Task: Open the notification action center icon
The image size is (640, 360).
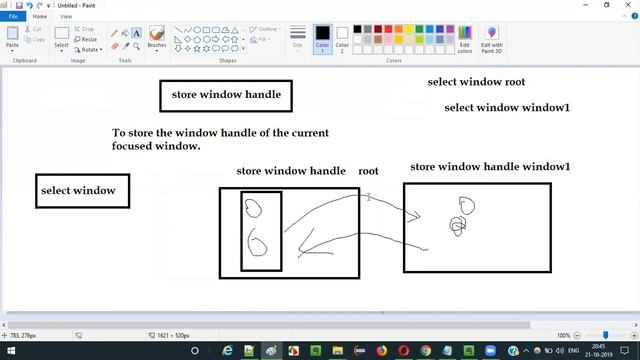Action: point(624,351)
